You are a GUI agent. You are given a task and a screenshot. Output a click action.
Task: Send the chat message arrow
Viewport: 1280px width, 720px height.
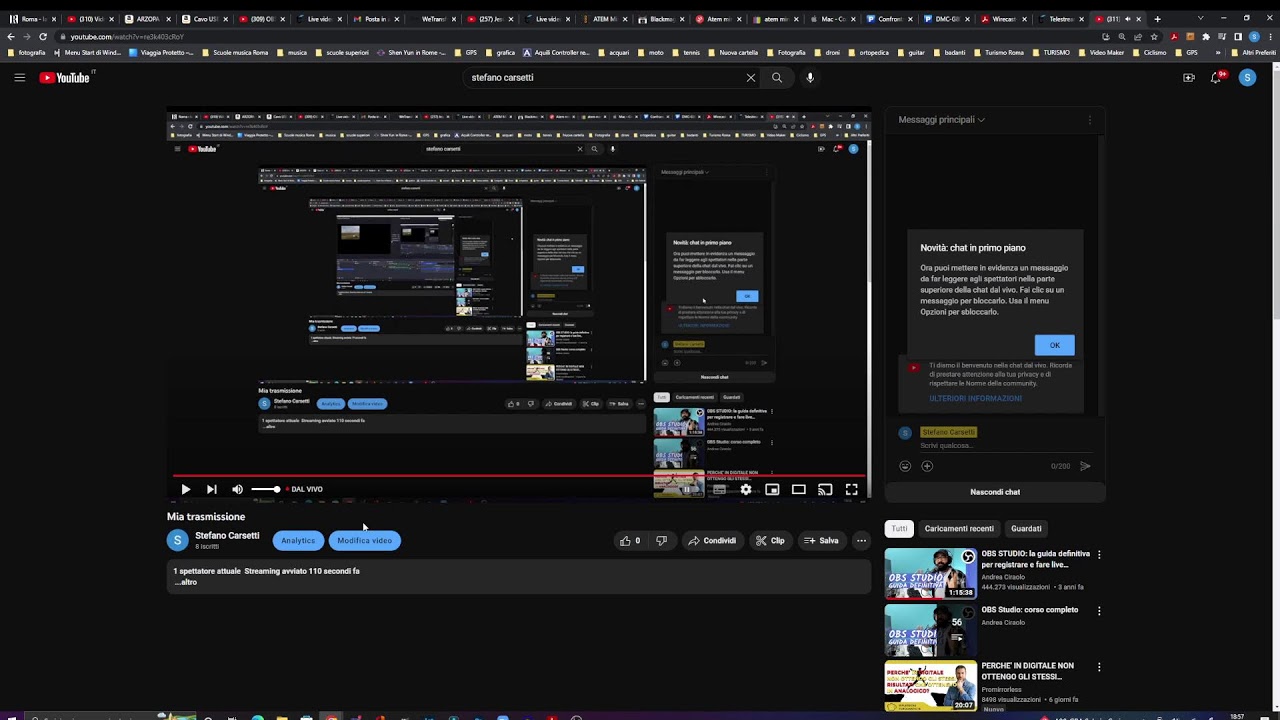[x=1085, y=466]
